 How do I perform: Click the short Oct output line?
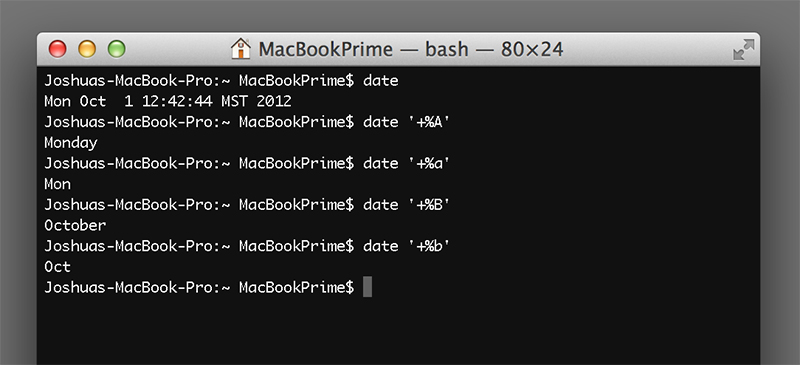coord(58,266)
